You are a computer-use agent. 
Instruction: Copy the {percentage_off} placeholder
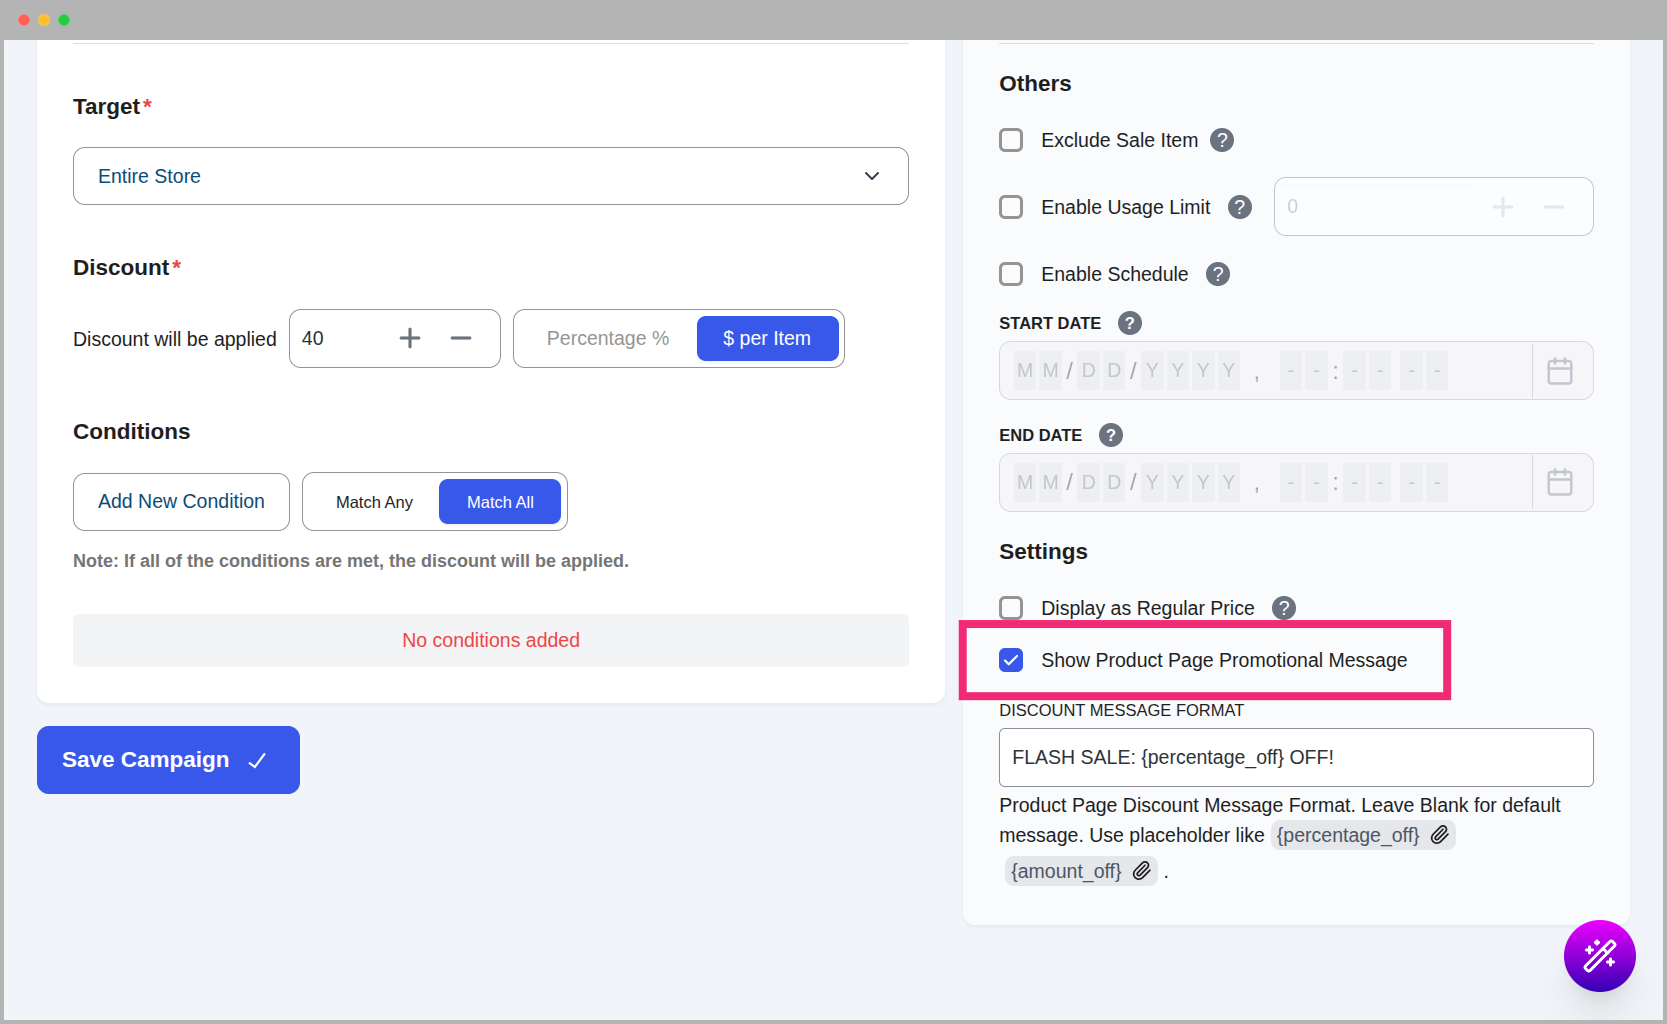[1439, 835]
